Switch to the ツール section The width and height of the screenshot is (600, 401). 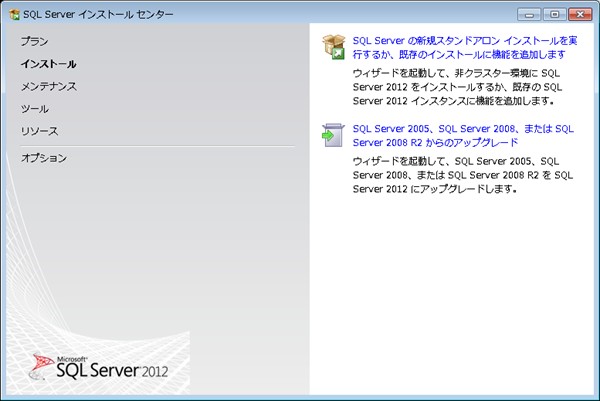(34, 109)
